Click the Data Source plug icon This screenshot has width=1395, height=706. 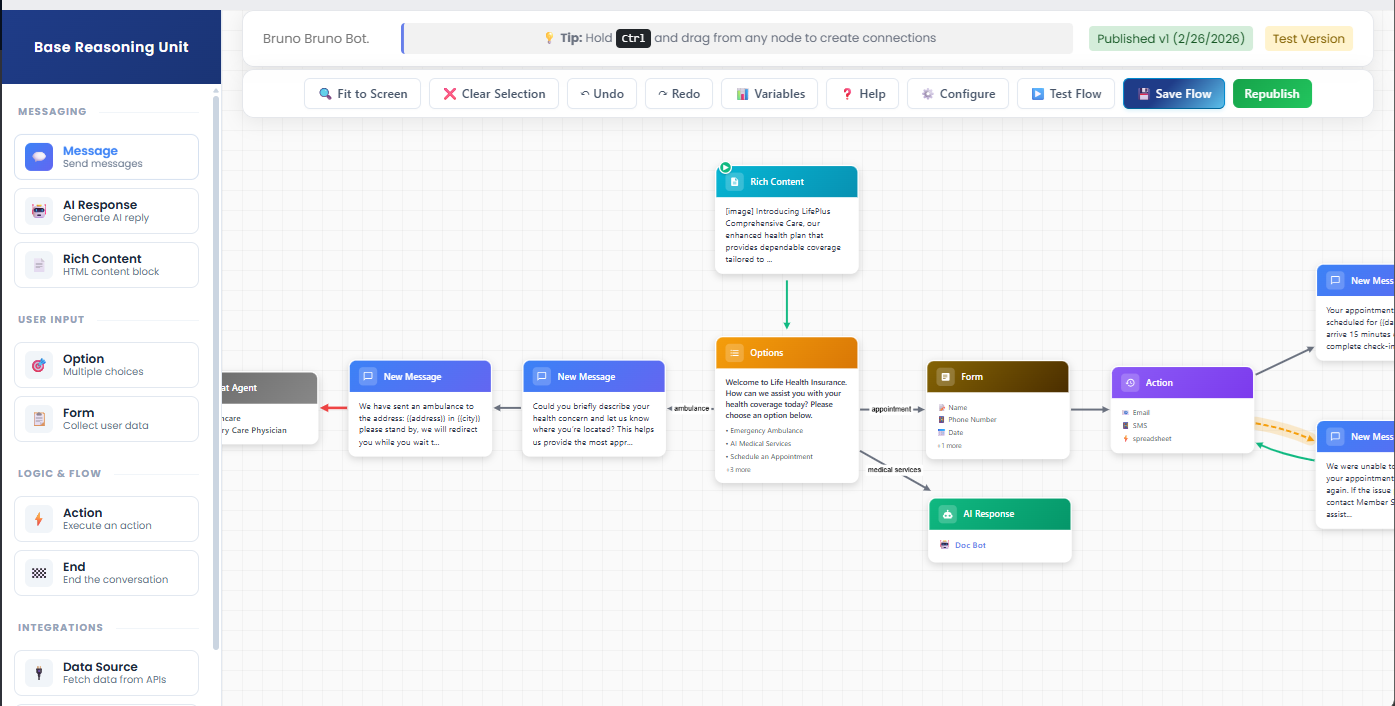tap(39, 673)
